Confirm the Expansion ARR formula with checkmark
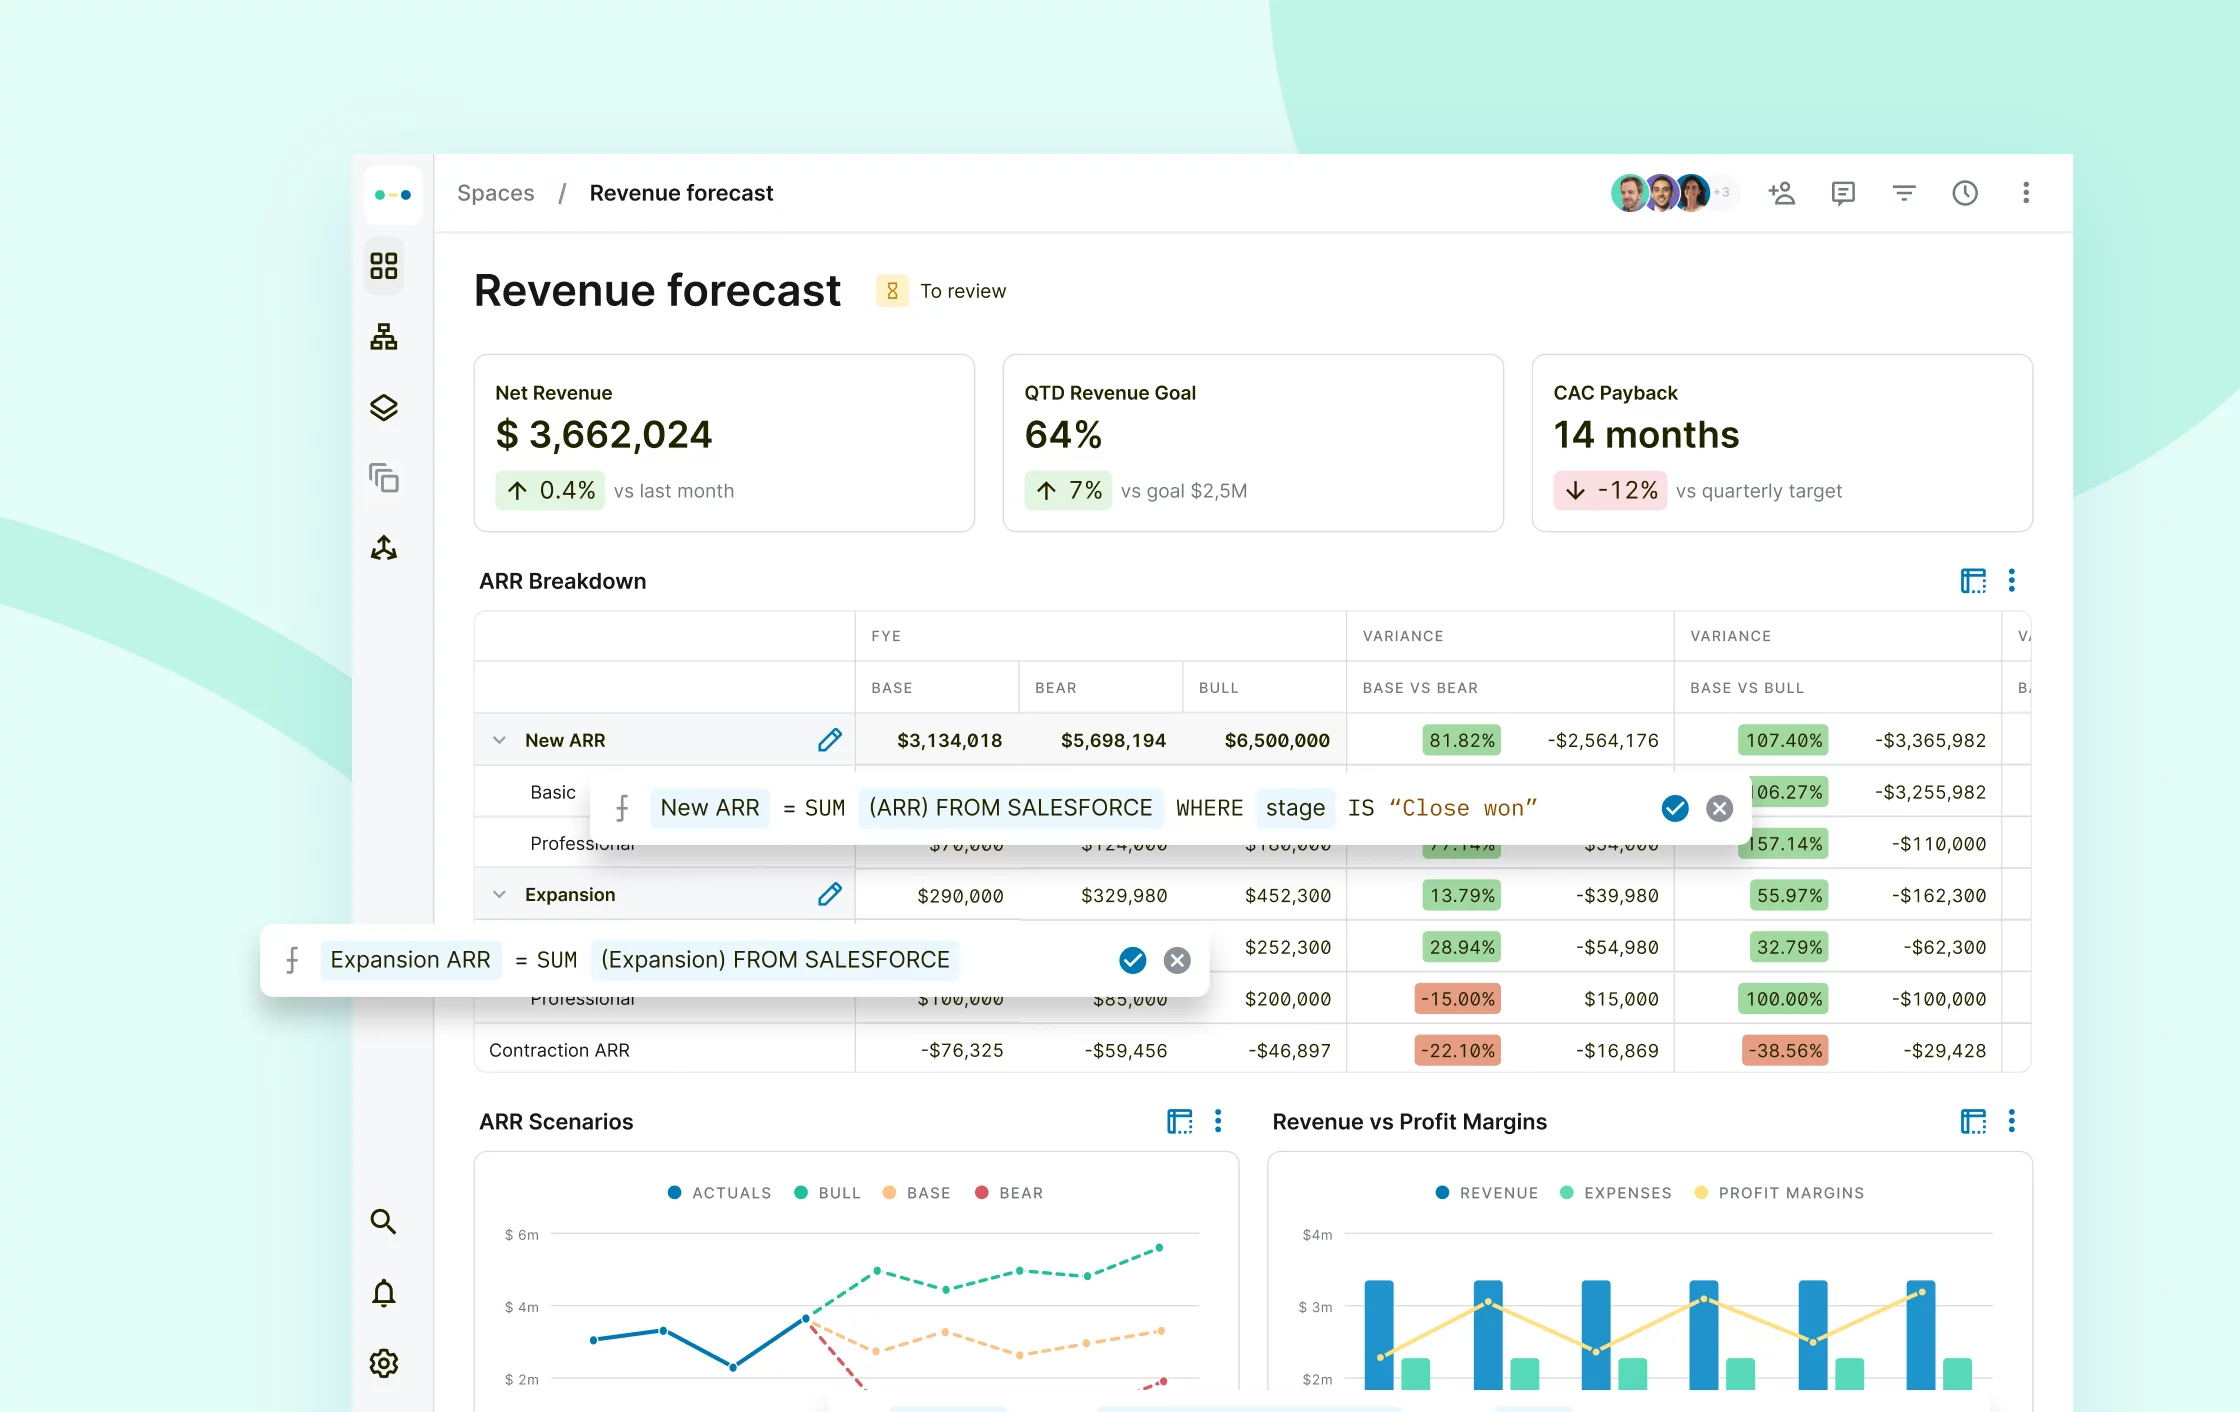The height and width of the screenshot is (1412, 2240). coord(1132,960)
